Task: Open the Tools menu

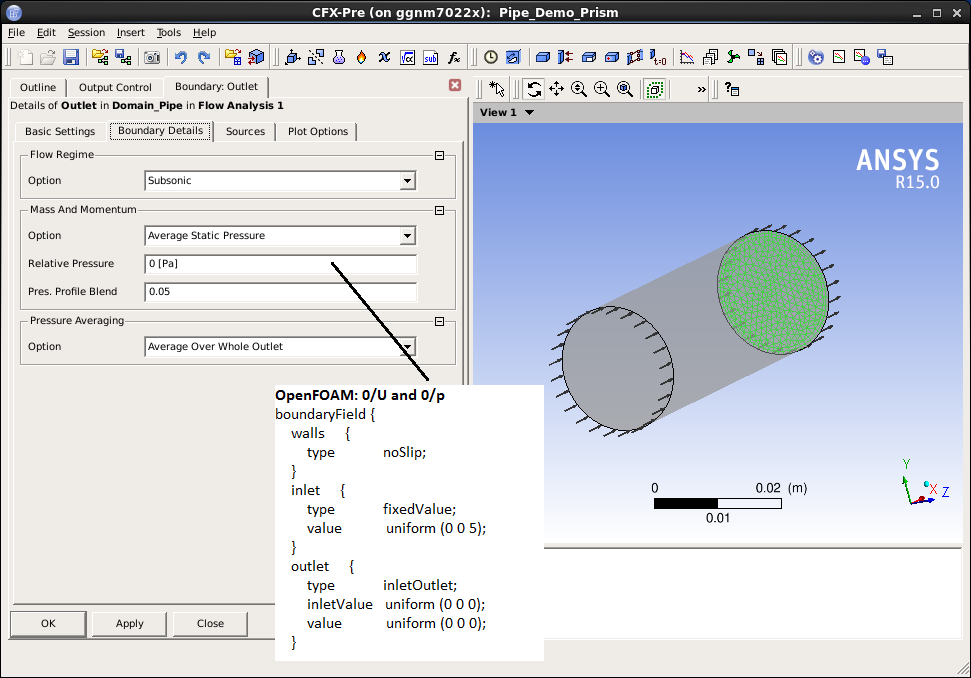Action: [x=168, y=33]
